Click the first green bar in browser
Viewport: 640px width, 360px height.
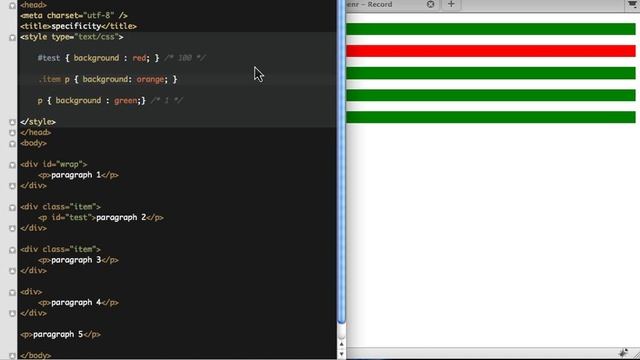click(x=491, y=29)
